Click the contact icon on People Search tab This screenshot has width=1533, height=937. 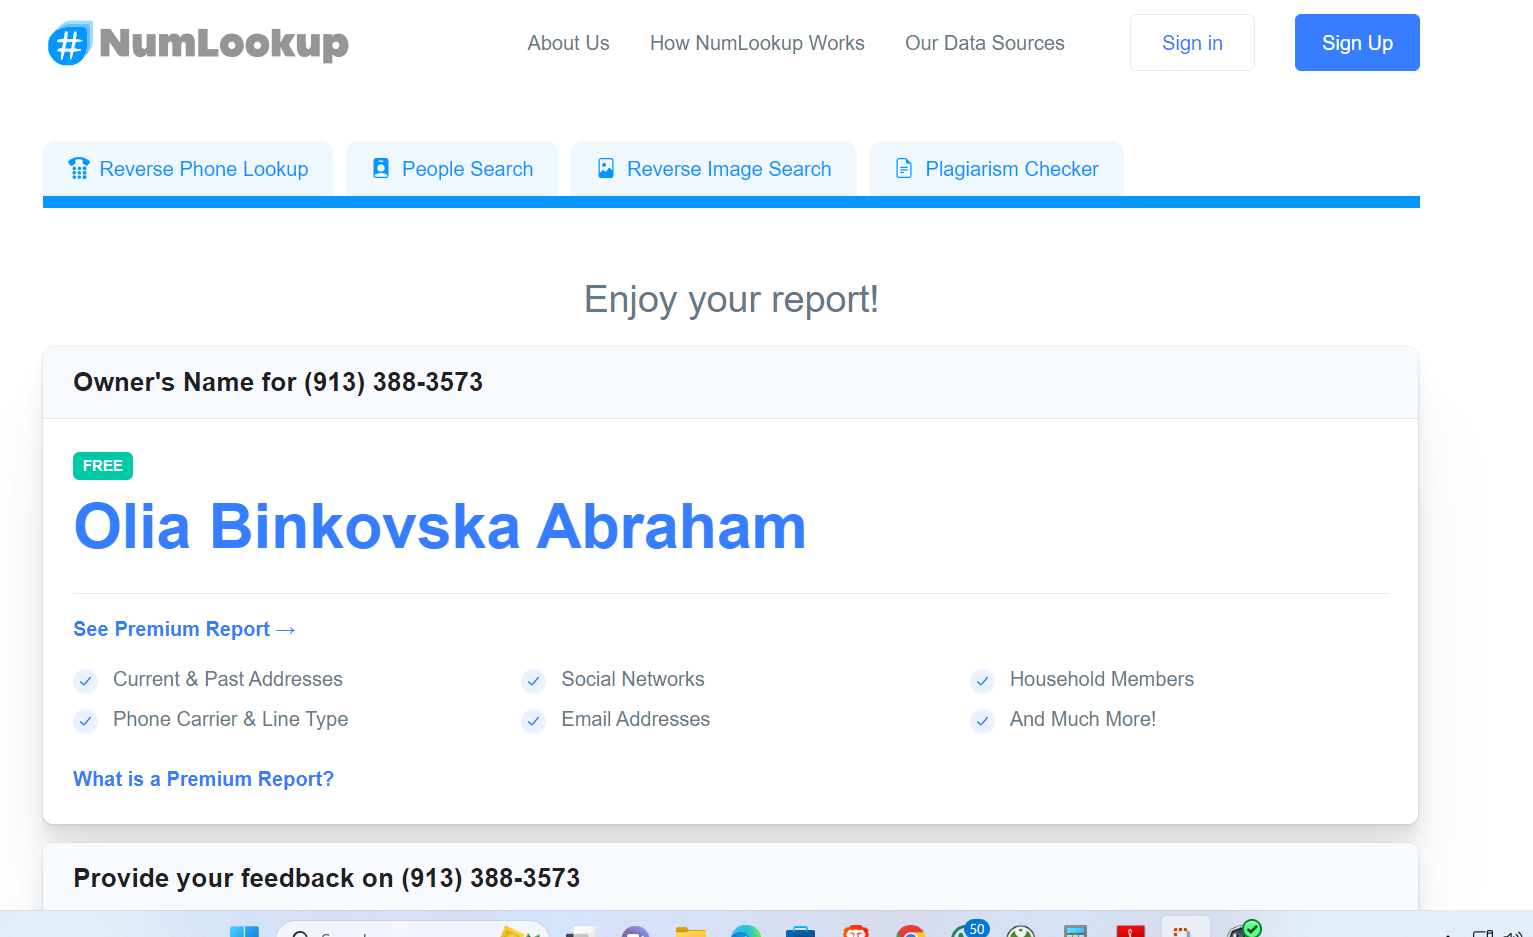[x=381, y=168]
